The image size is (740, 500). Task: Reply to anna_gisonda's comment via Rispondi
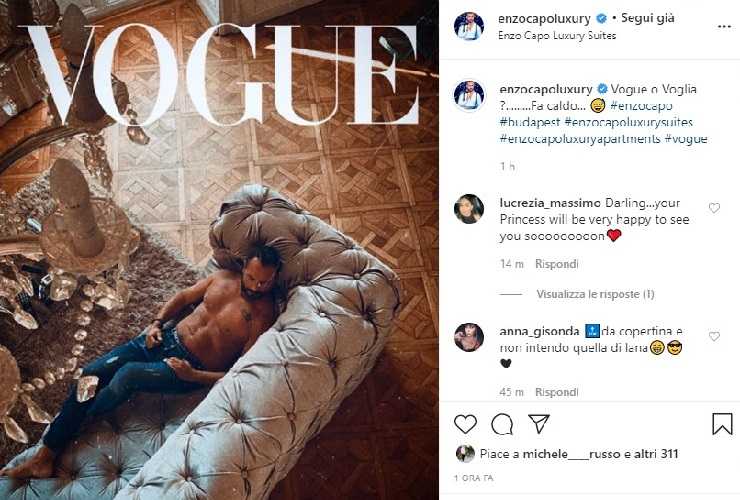point(556,392)
